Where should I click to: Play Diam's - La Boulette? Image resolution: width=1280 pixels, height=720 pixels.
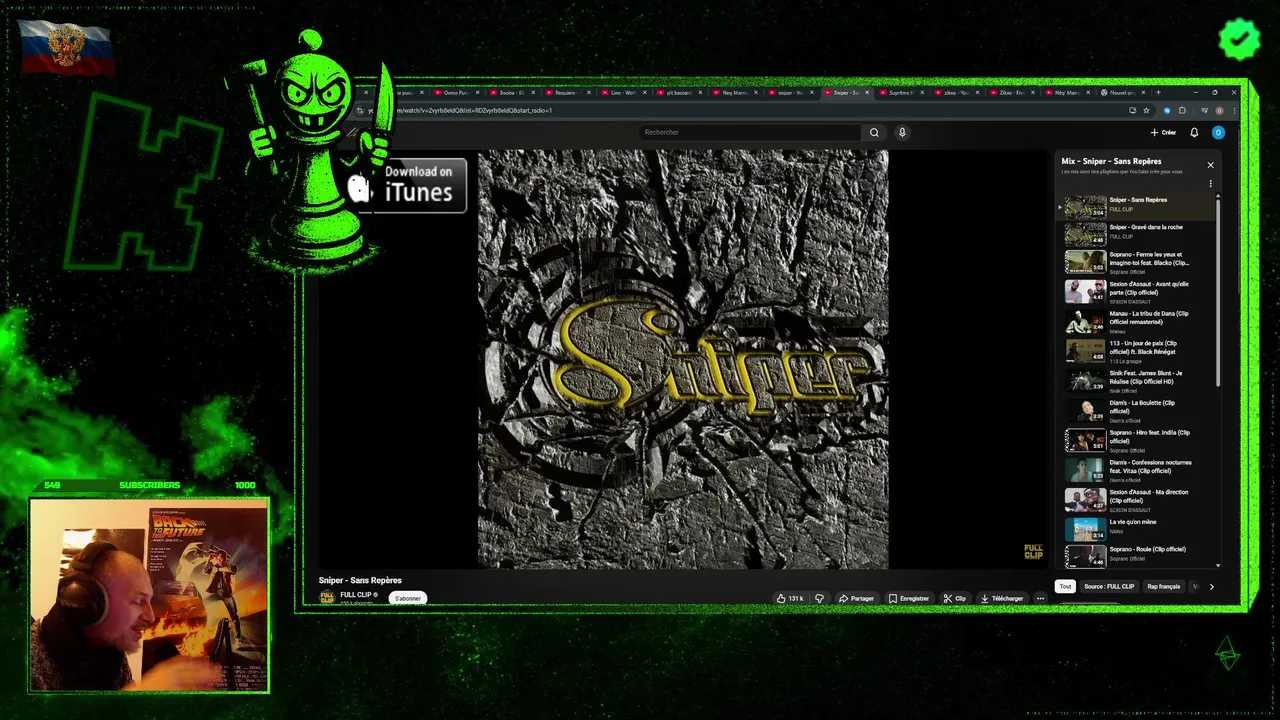click(x=1138, y=411)
